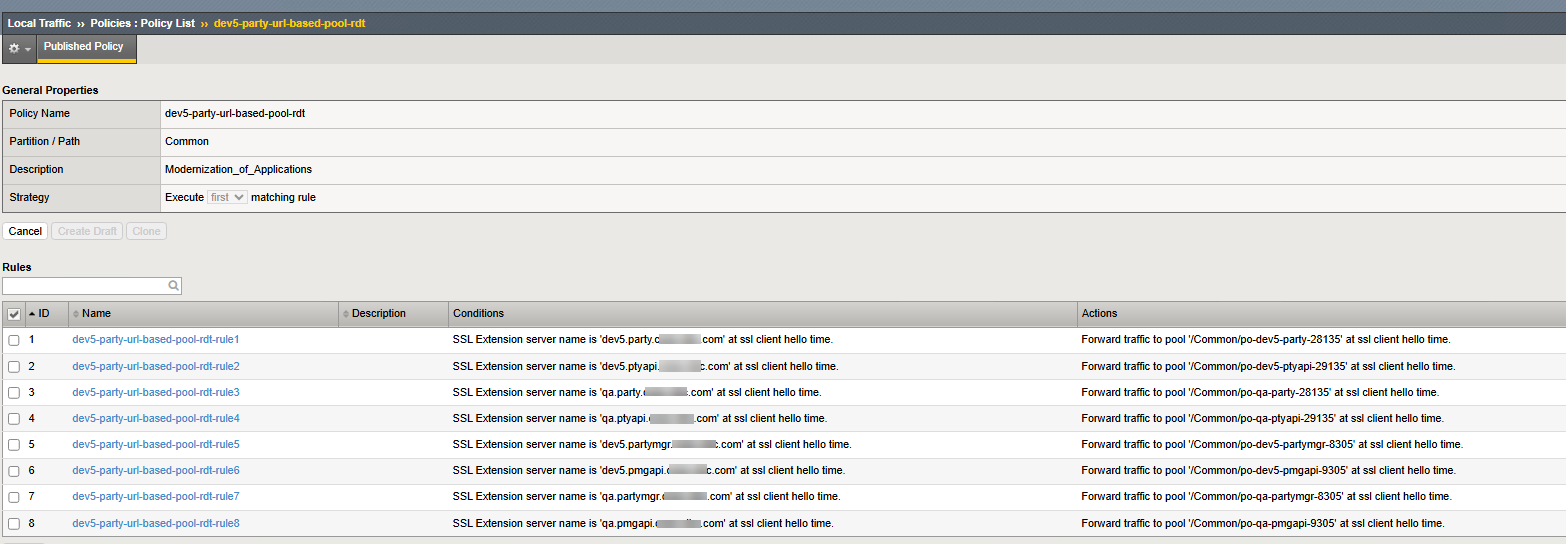
Task: Tick the checkbox for rule ID 8
Action: 14,523
